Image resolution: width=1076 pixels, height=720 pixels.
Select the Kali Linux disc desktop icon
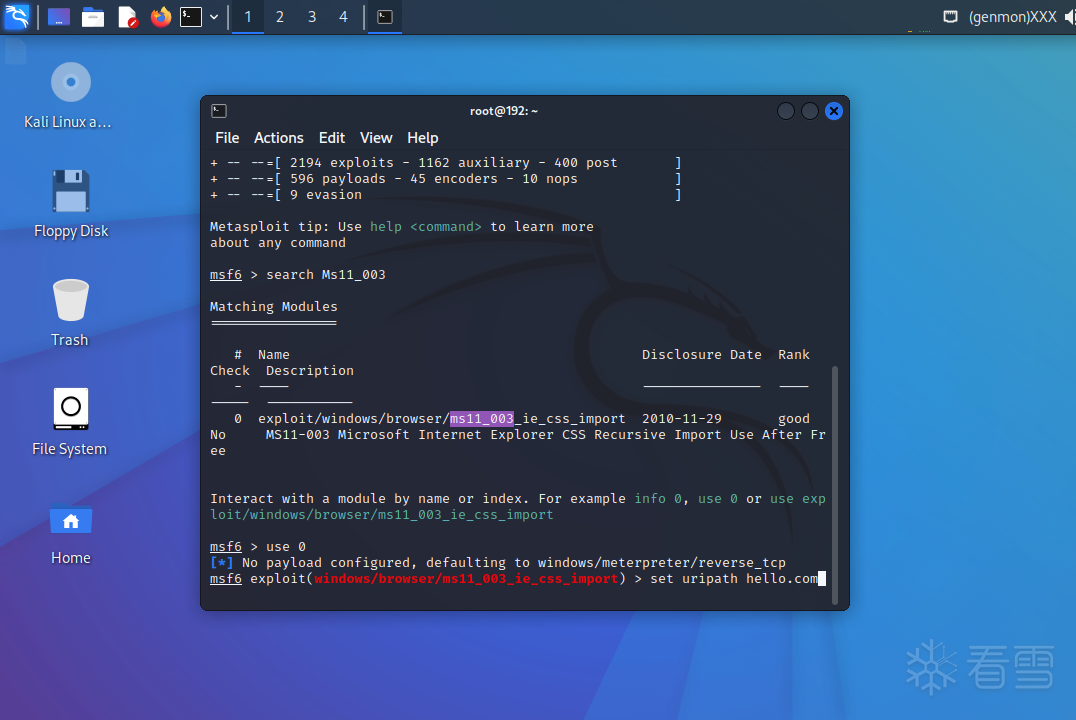[71, 96]
